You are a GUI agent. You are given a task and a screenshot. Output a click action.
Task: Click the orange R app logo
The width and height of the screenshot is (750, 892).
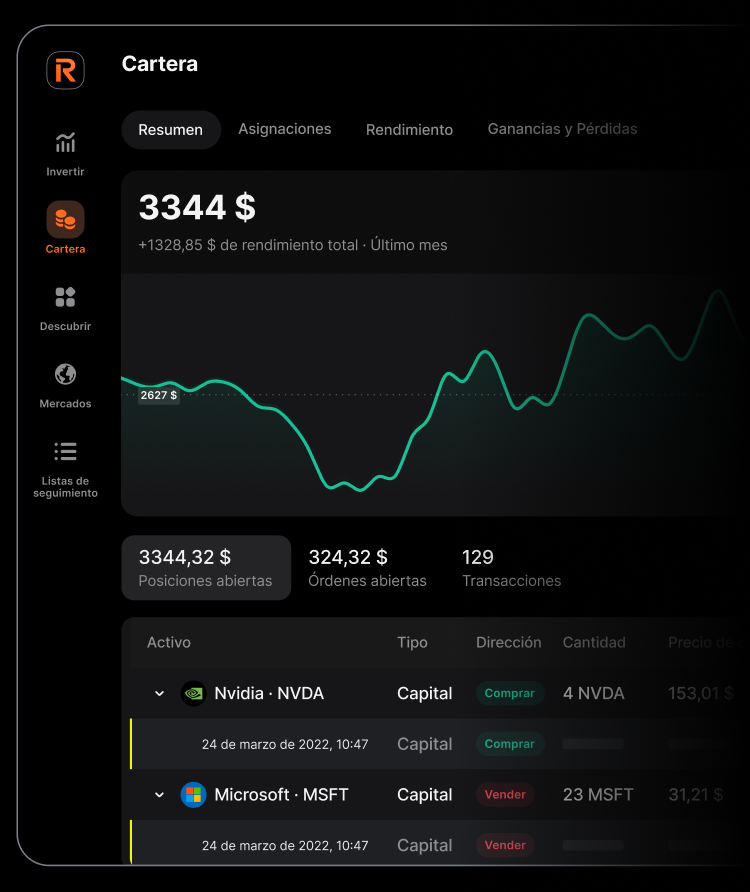point(65,70)
